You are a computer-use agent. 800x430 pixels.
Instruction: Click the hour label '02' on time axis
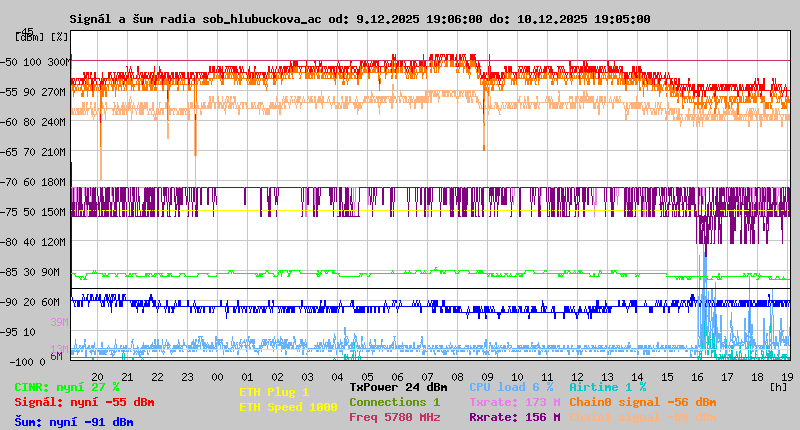point(278,377)
